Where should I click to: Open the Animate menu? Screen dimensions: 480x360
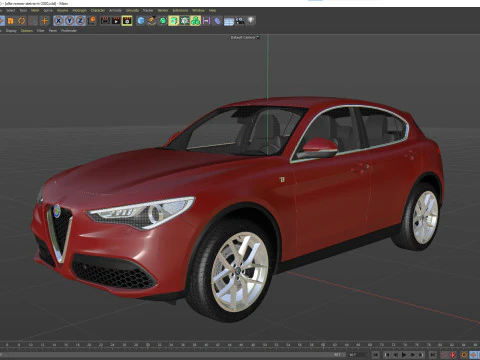[115, 10]
